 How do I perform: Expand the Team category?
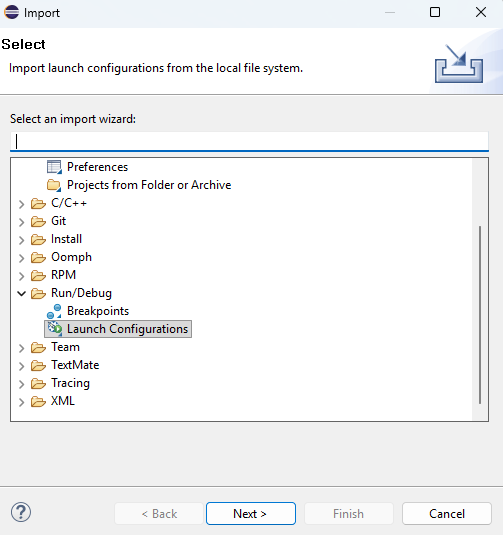tap(21, 348)
